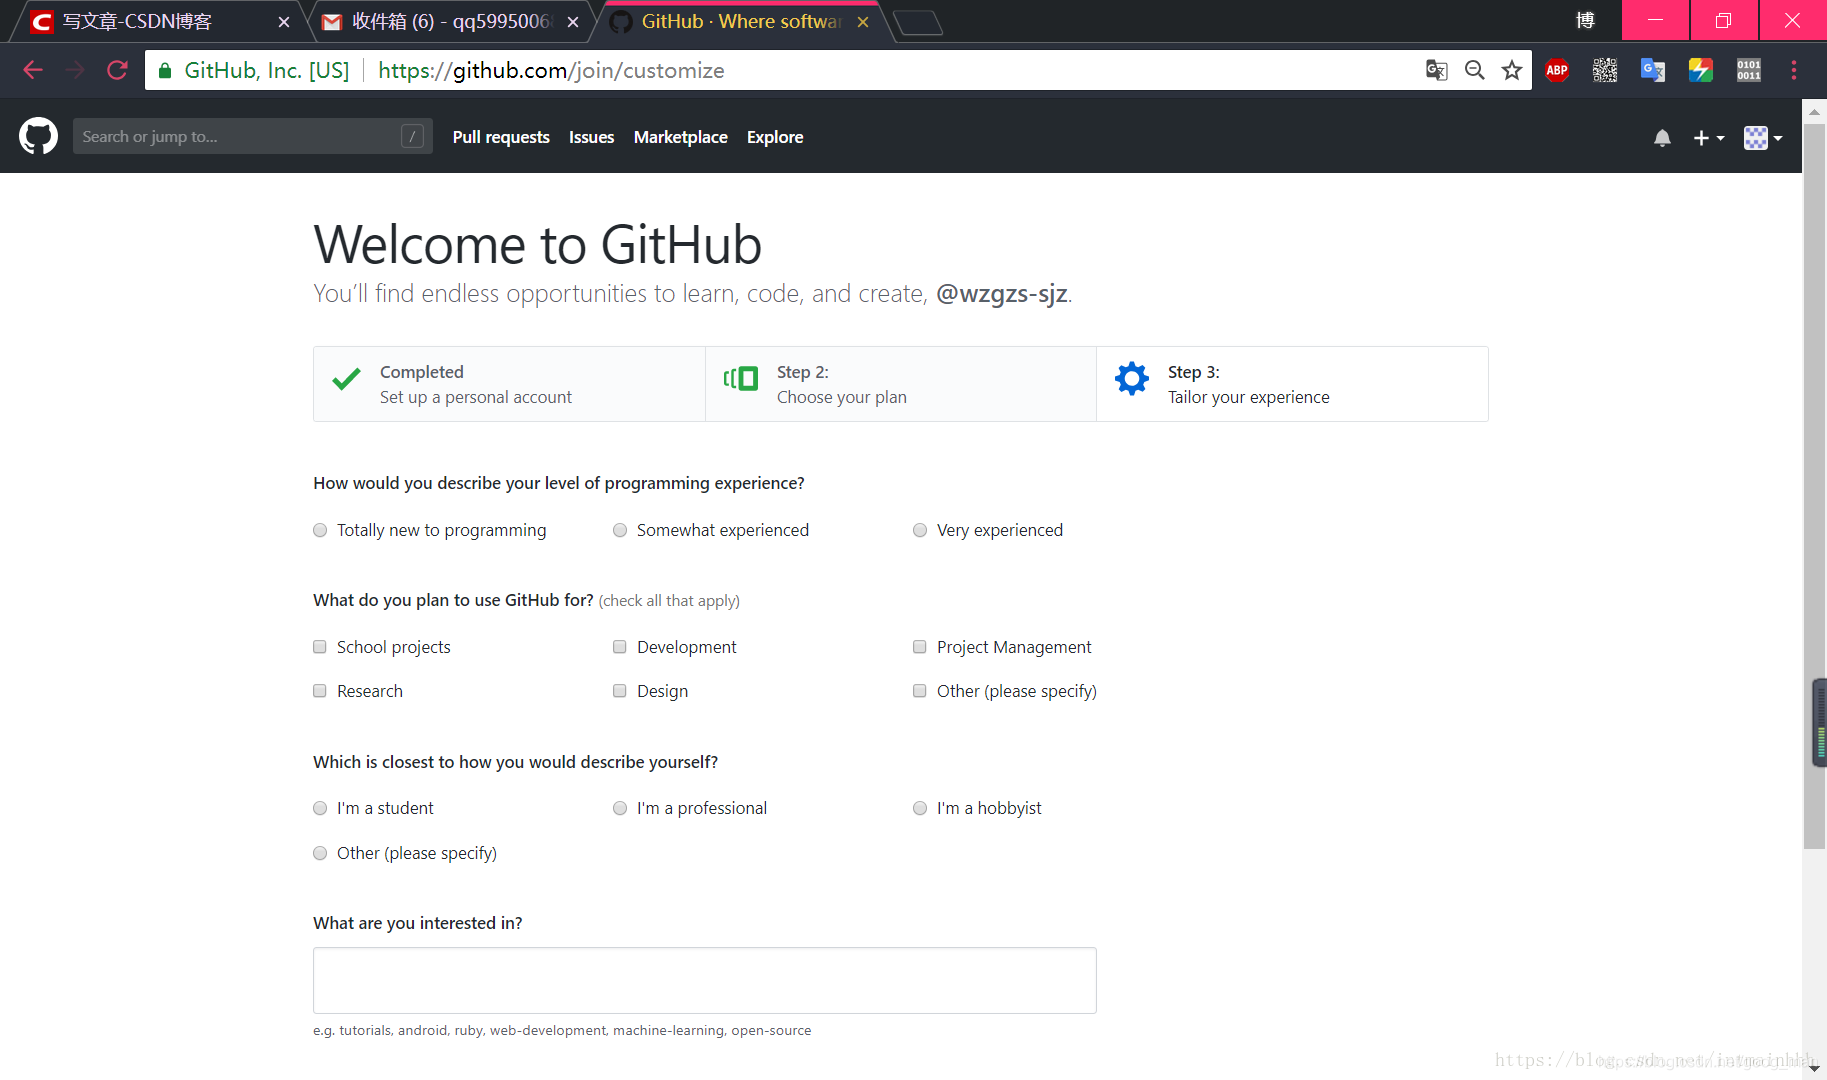This screenshot has width=1827, height=1080.
Task: Click the Welcome to GitHub heading
Action: (x=538, y=245)
